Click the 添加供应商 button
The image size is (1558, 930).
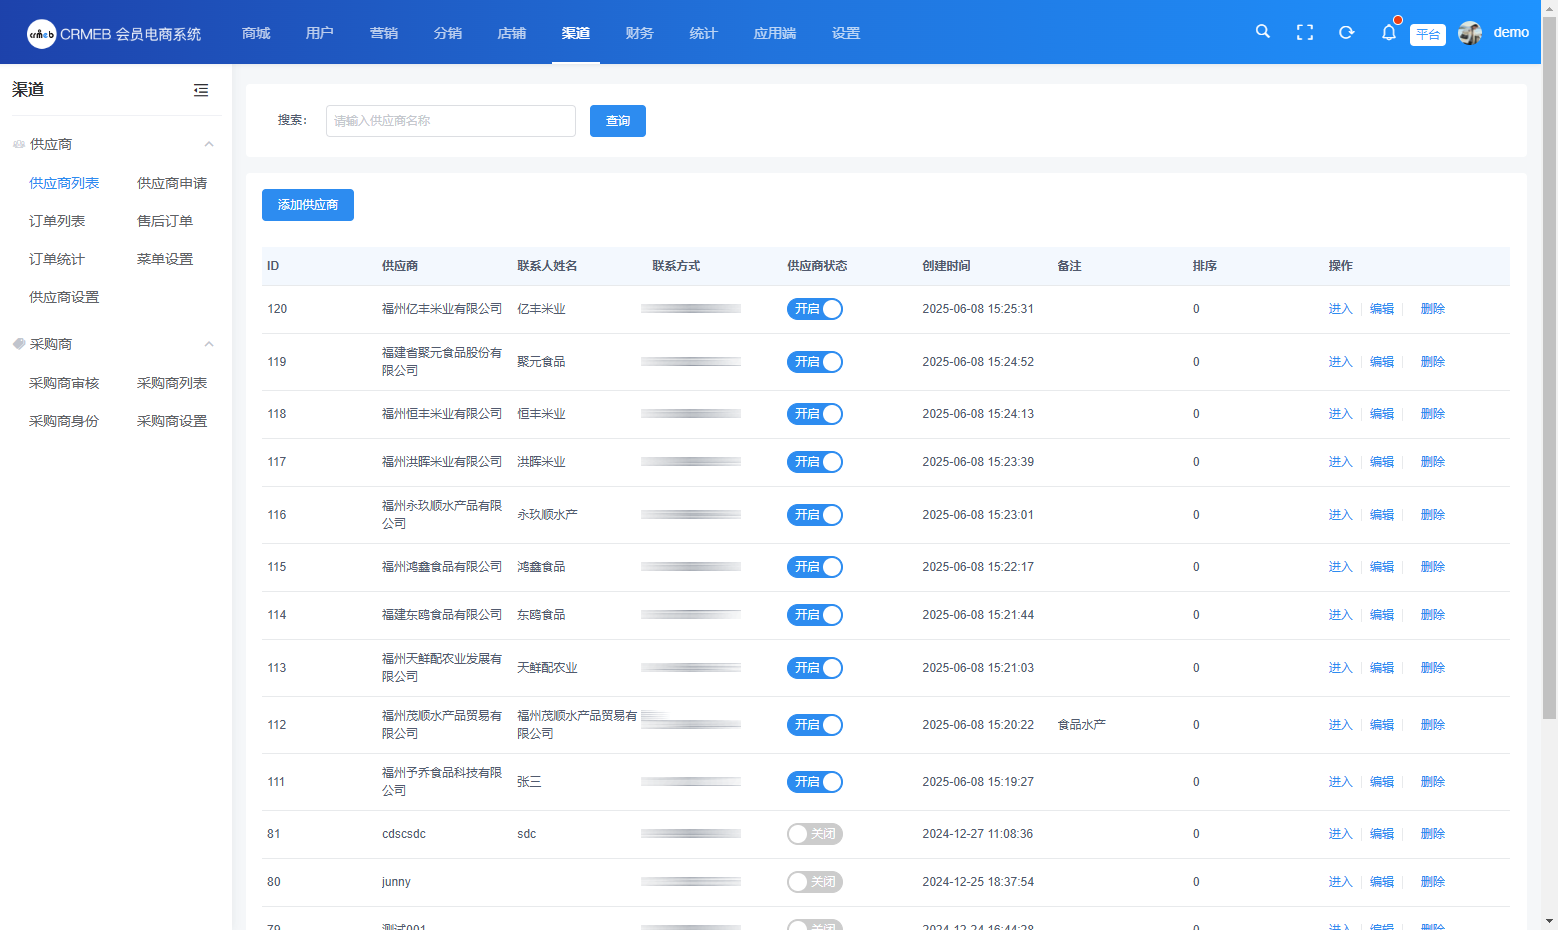(x=308, y=205)
